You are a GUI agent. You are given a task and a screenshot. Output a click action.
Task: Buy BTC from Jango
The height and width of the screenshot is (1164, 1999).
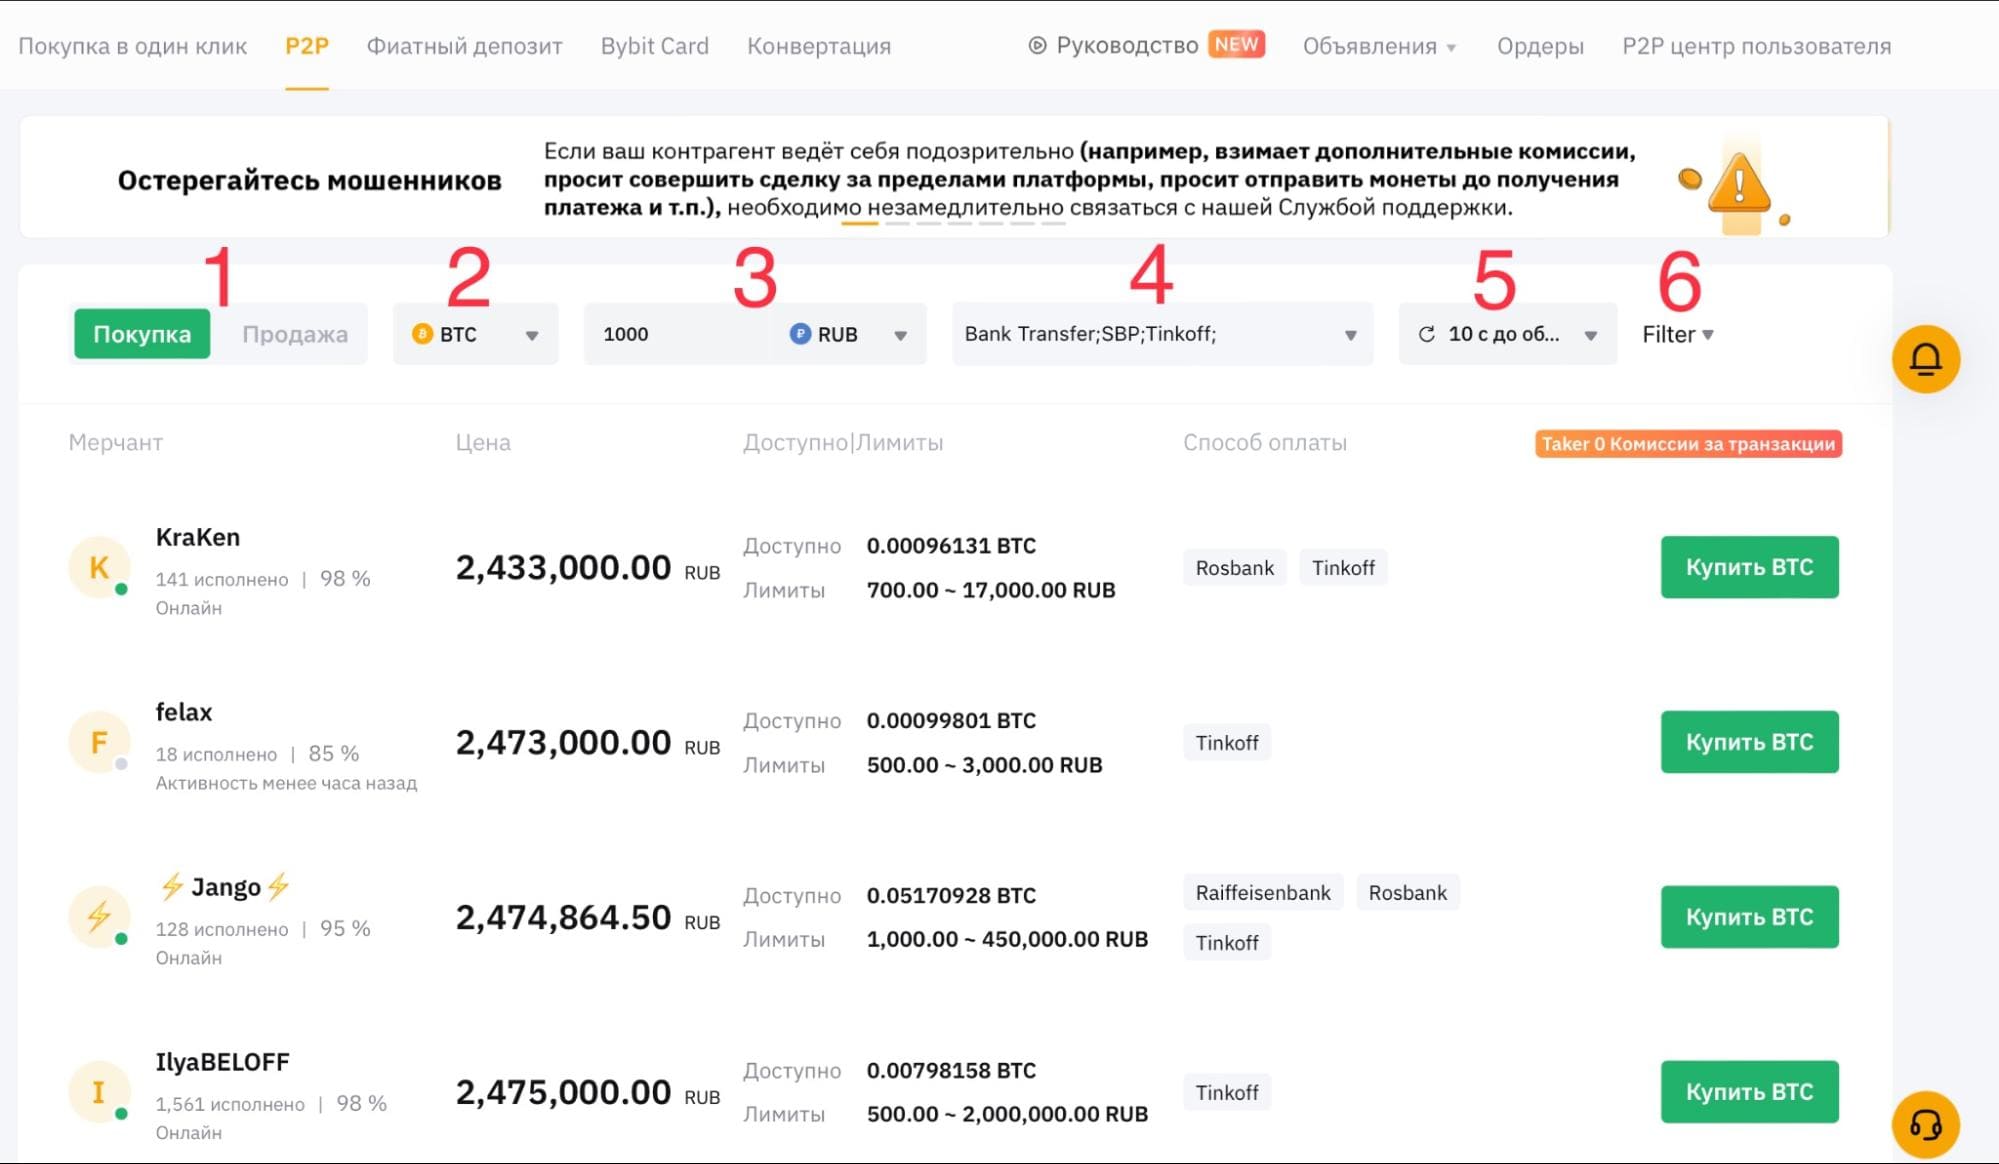click(1750, 917)
